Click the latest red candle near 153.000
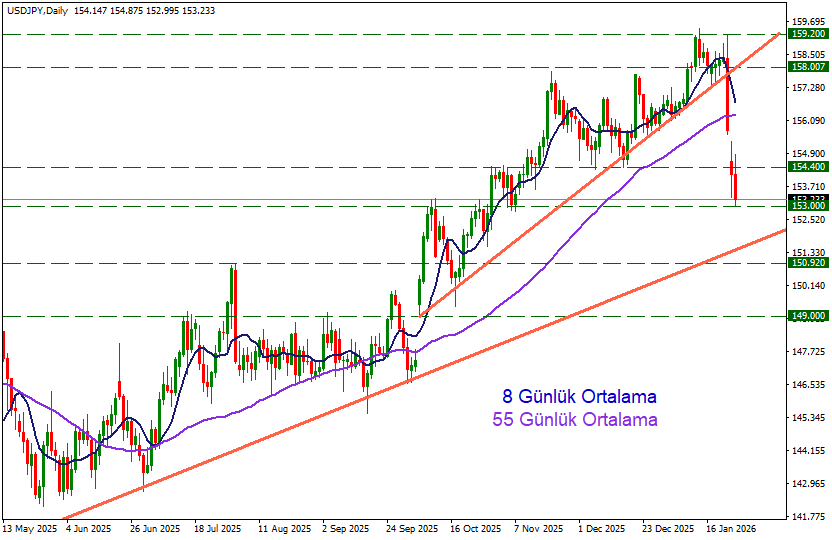The width and height of the screenshot is (832, 540). [x=736, y=188]
